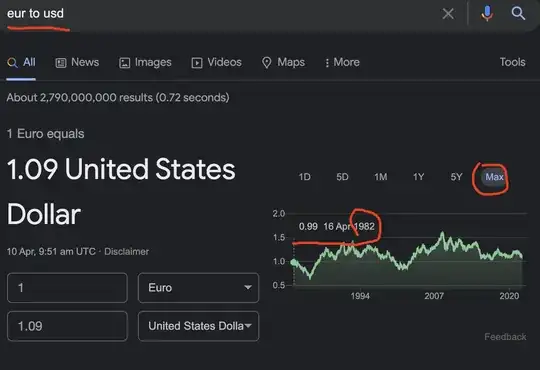Run the search with the magnifier icon
Screen dimensions: 540x370
pyautogui.click(x=518, y=13)
